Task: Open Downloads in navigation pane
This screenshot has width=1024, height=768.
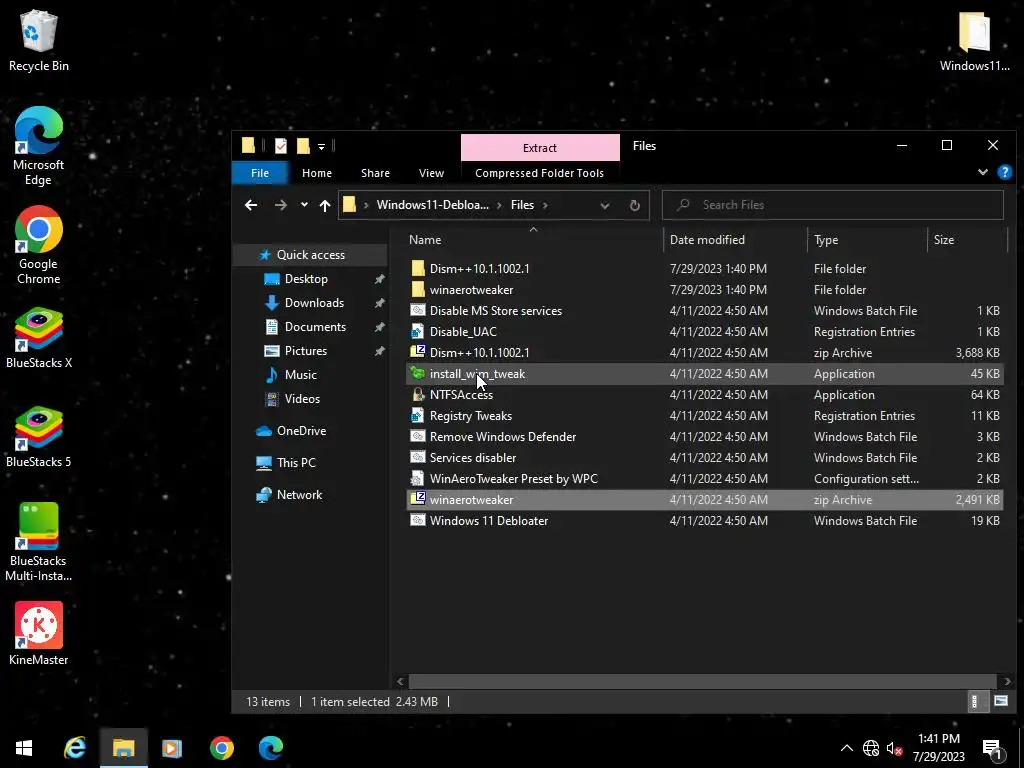Action: tap(314, 303)
